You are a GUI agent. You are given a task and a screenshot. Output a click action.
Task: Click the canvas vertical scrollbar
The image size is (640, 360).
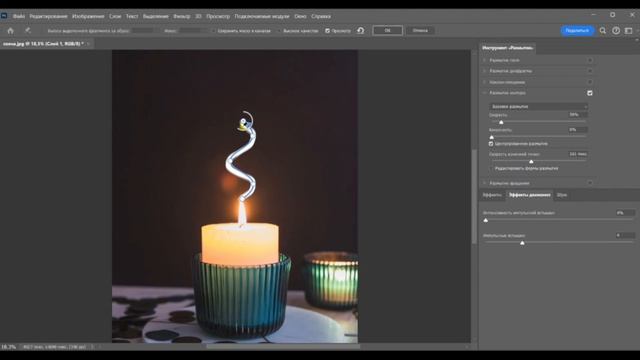(474, 197)
